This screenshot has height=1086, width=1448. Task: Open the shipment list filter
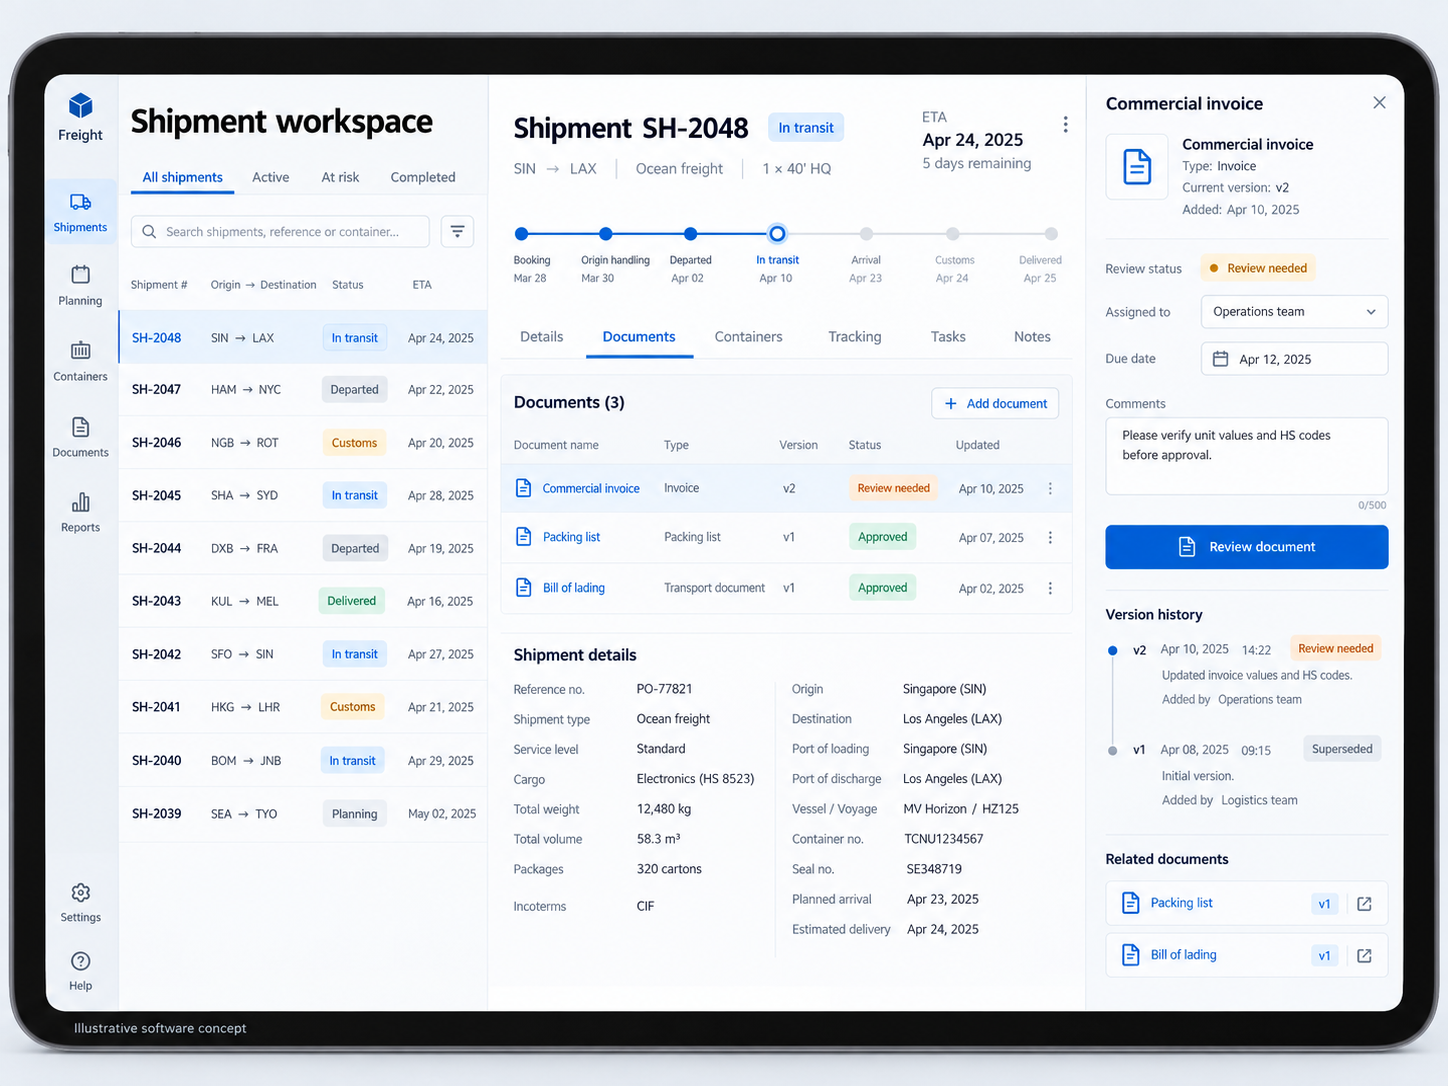click(x=458, y=231)
